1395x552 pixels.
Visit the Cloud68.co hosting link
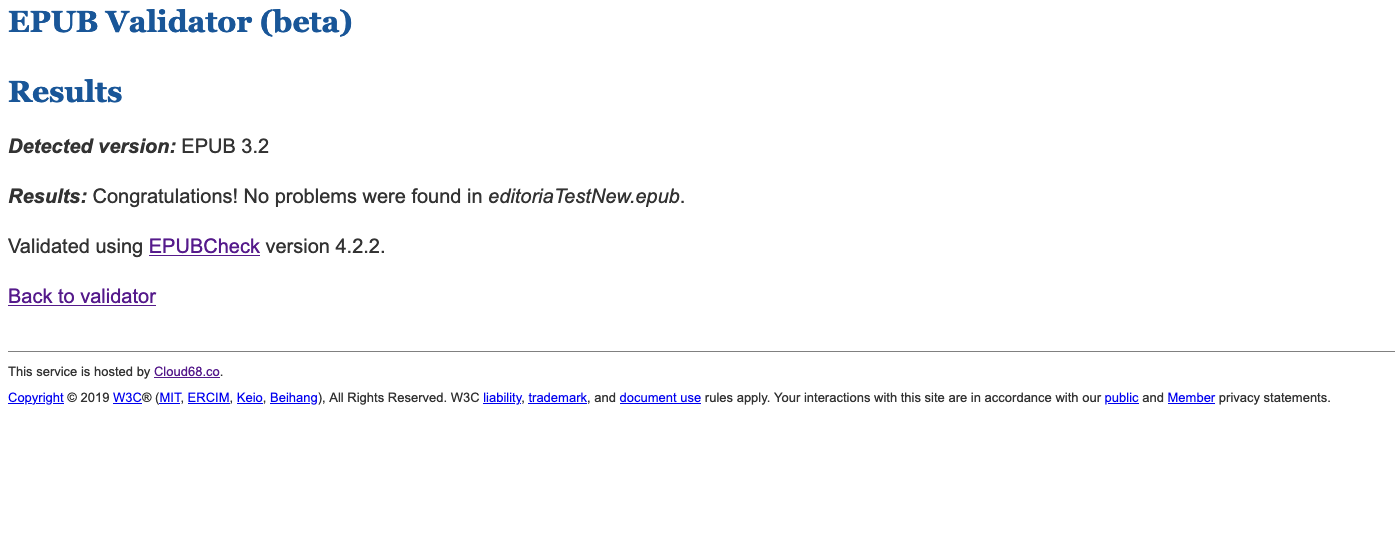(x=187, y=372)
